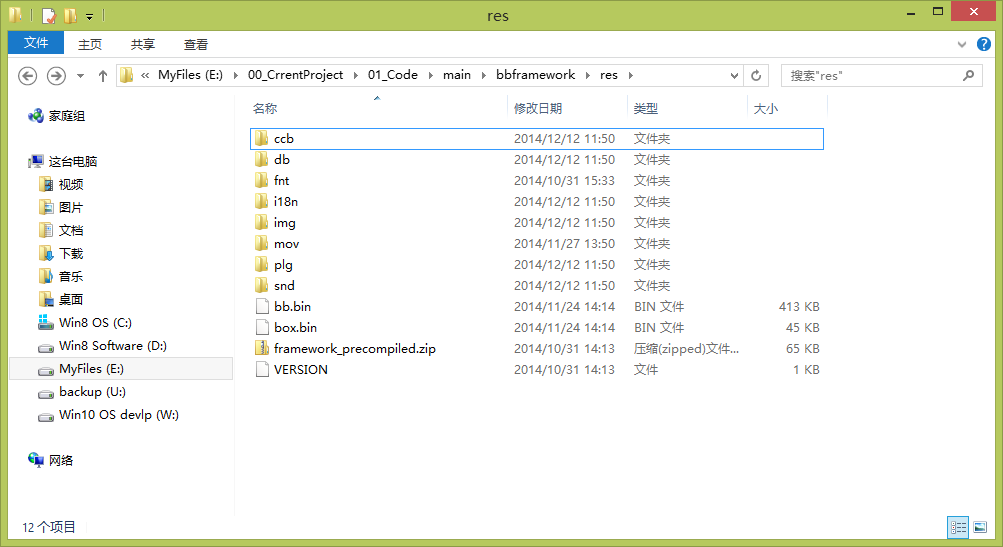The width and height of the screenshot is (1003, 547).
Task: Open 图片 in navigation pane
Action: [61, 207]
